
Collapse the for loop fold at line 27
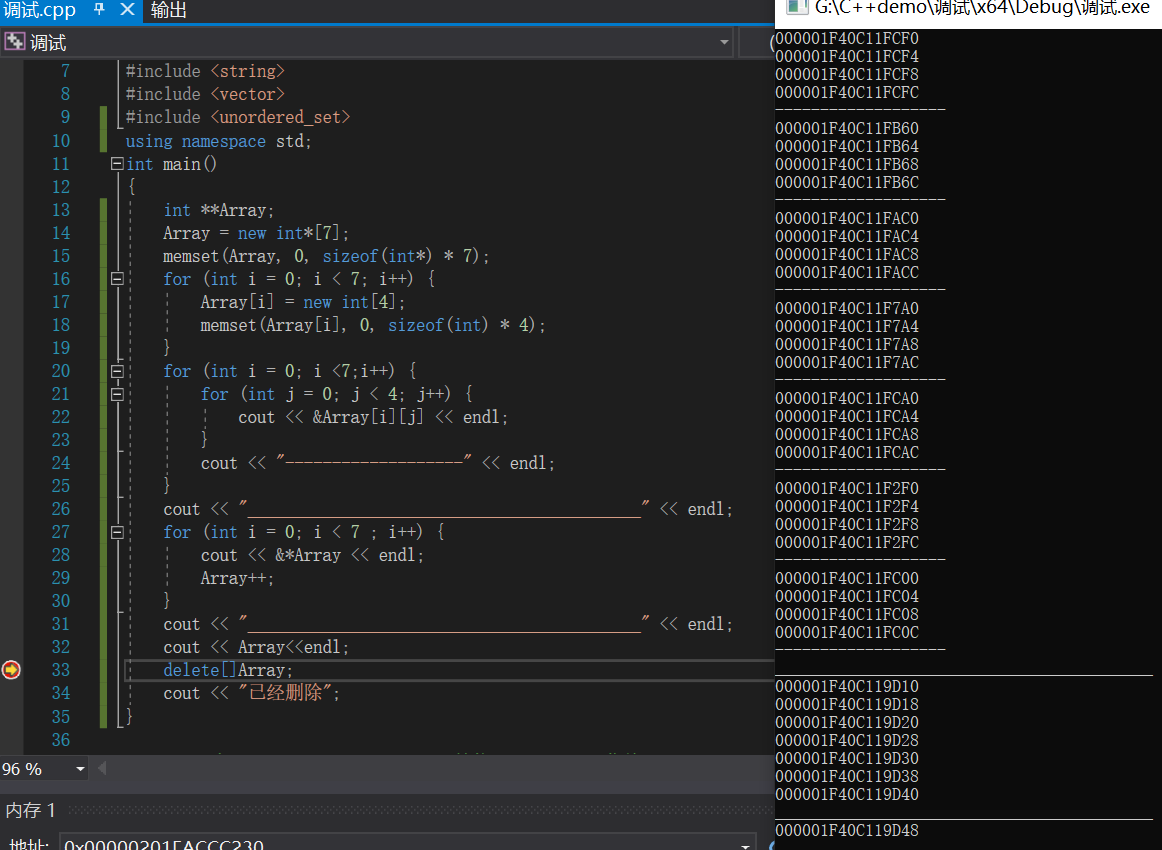pyautogui.click(x=116, y=531)
